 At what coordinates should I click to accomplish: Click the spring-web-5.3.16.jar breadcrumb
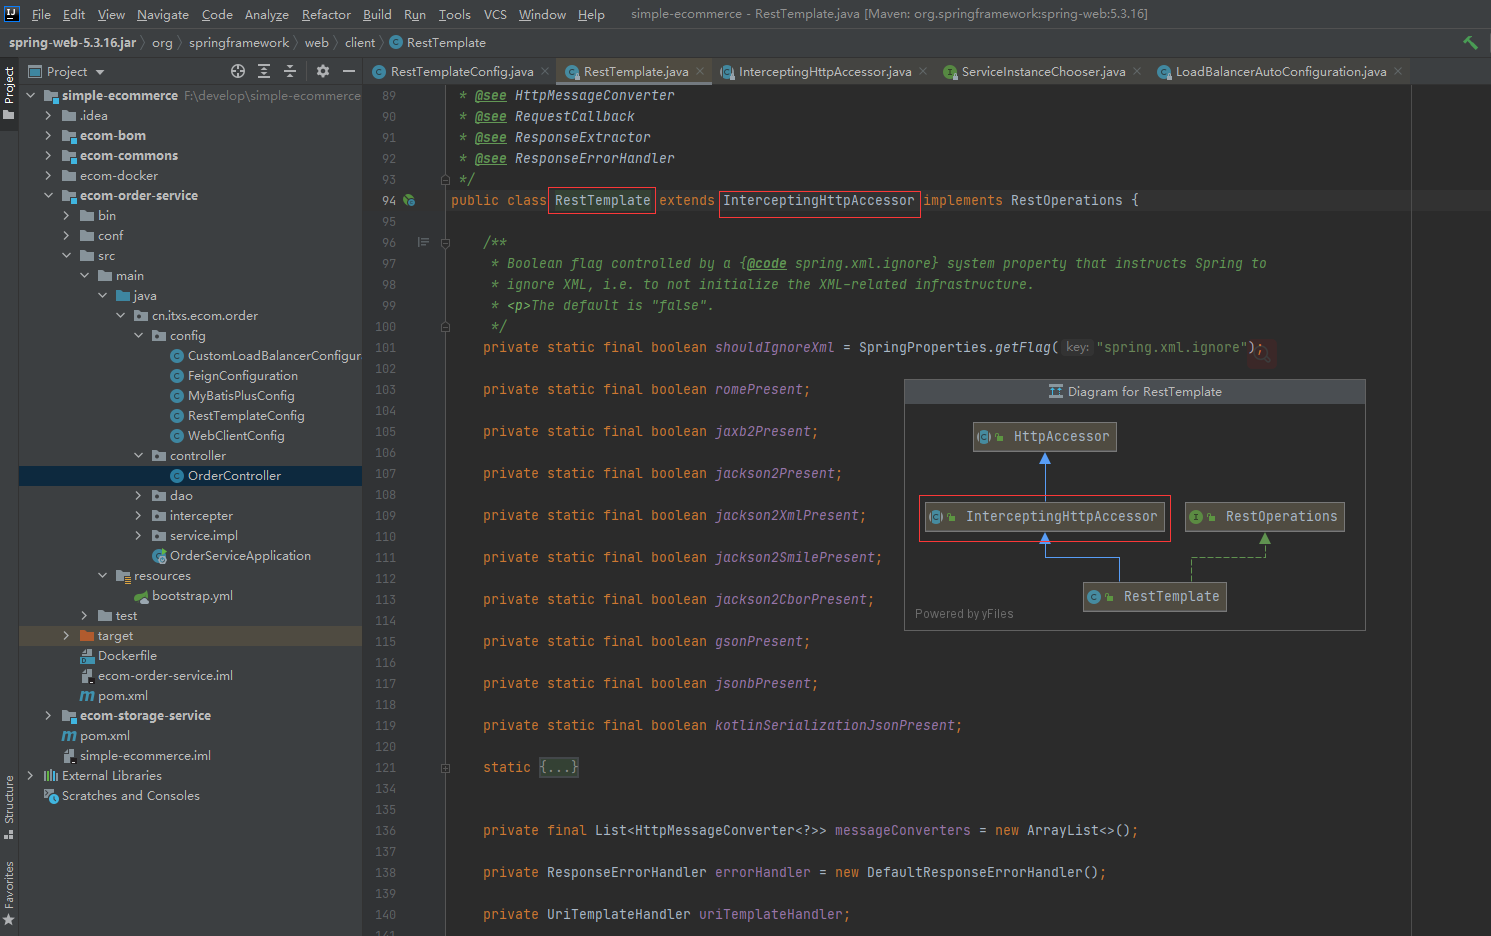pos(72,42)
